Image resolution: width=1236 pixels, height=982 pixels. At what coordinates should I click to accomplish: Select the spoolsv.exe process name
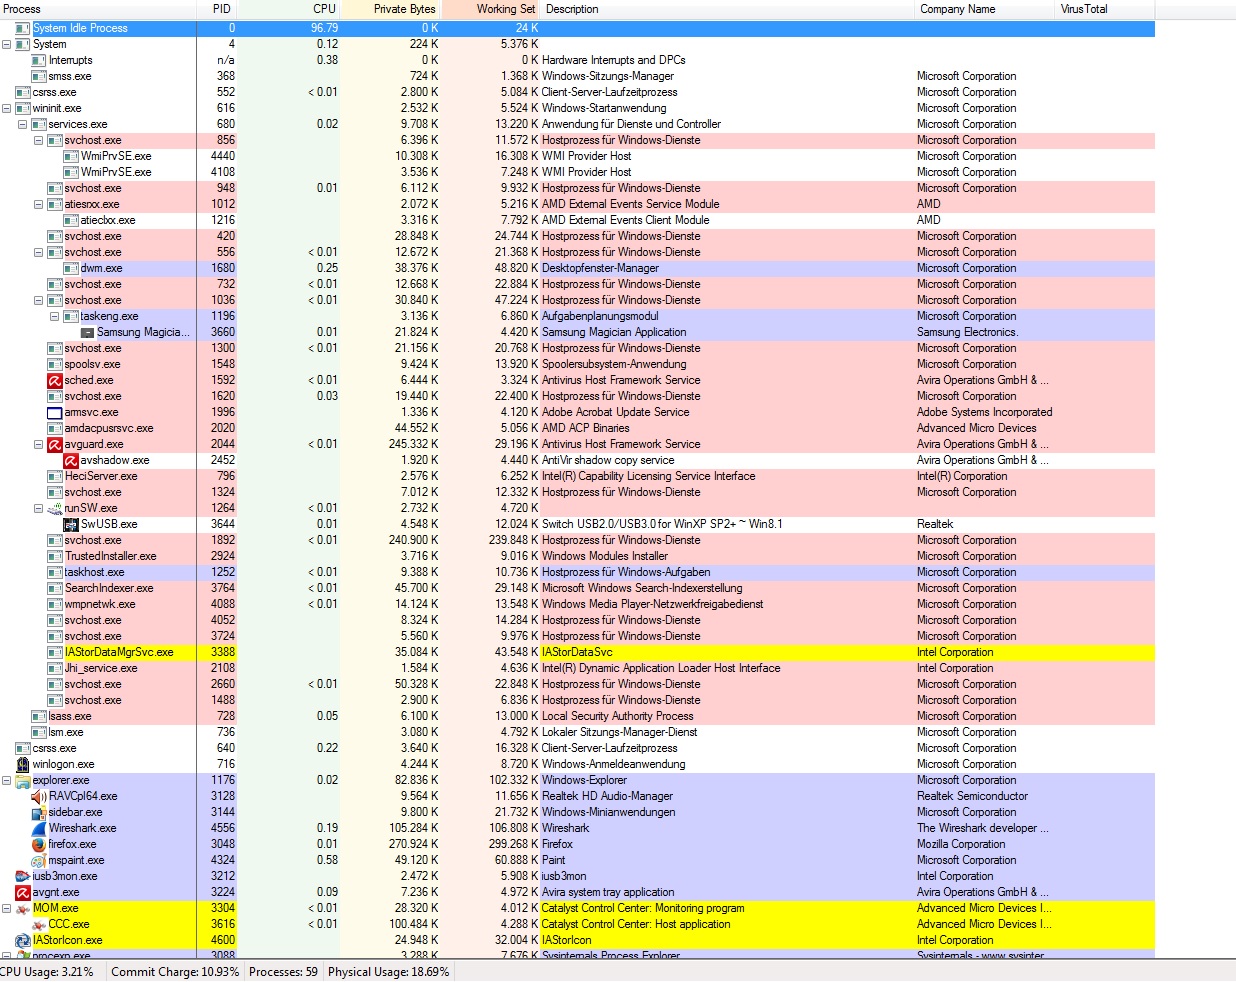coord(93,364)
